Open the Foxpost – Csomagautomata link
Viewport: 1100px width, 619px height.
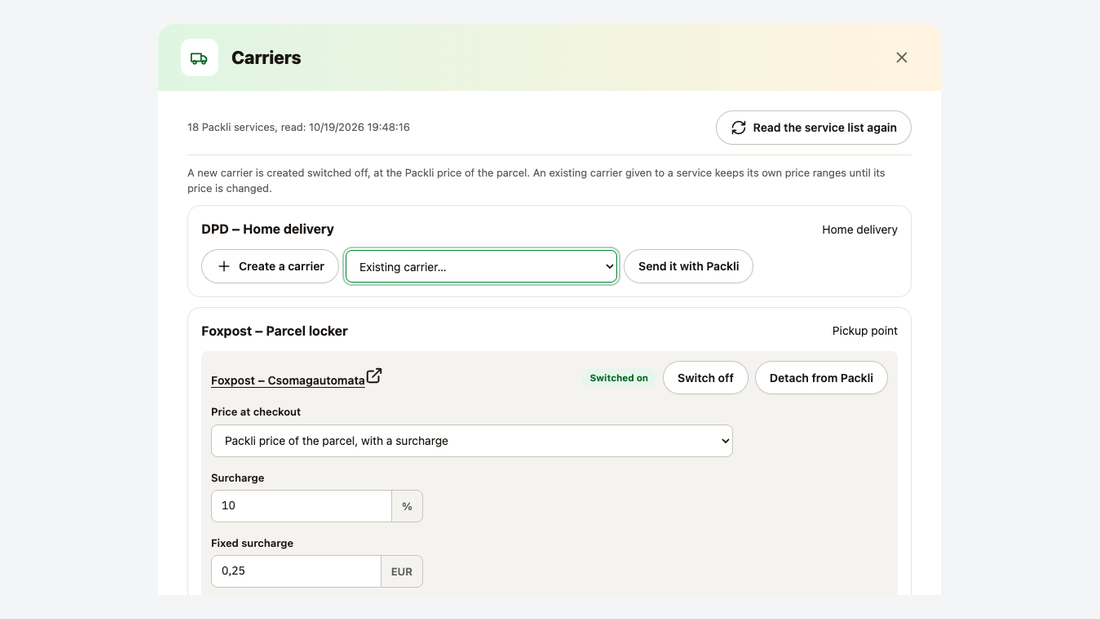click(x=288, y=380)
